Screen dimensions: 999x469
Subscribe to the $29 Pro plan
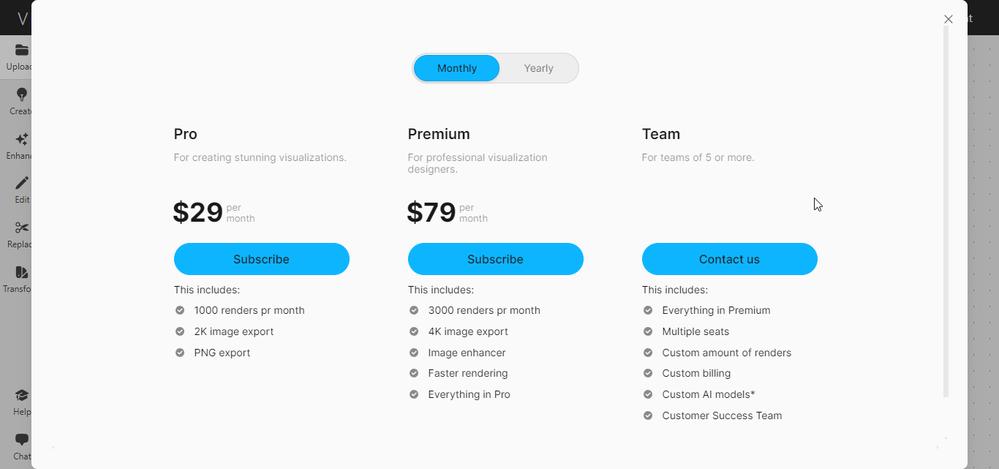click(x=261, y=259)
